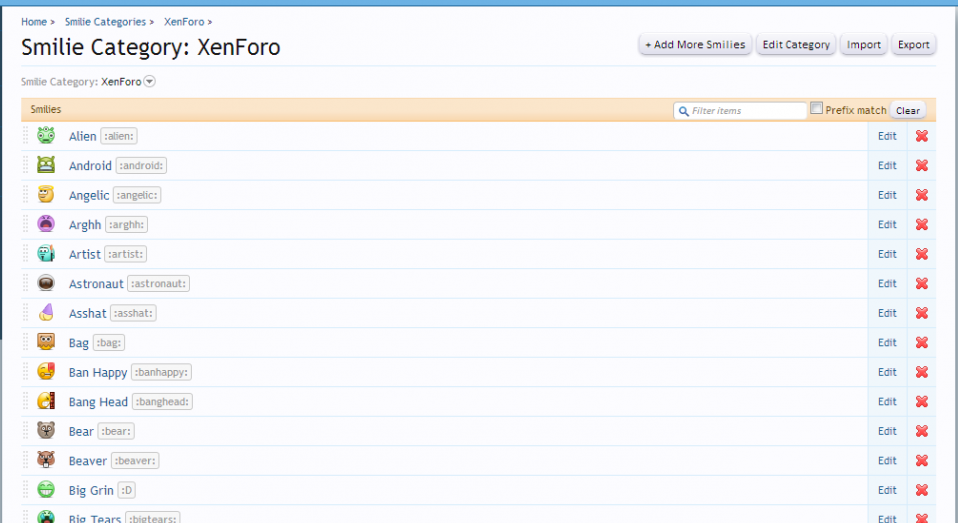The width and height of the screenshot is (958, 523).
Task: Delete the Beaver smilie with red X
Action: pyautogui.click(x=922, y=460)
